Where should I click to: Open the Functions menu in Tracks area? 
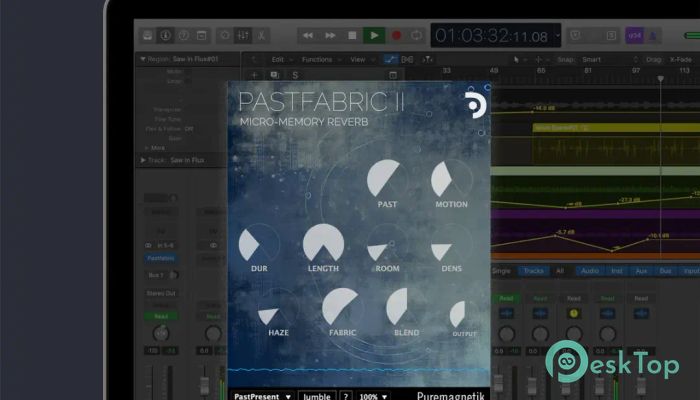pos(321,59)
